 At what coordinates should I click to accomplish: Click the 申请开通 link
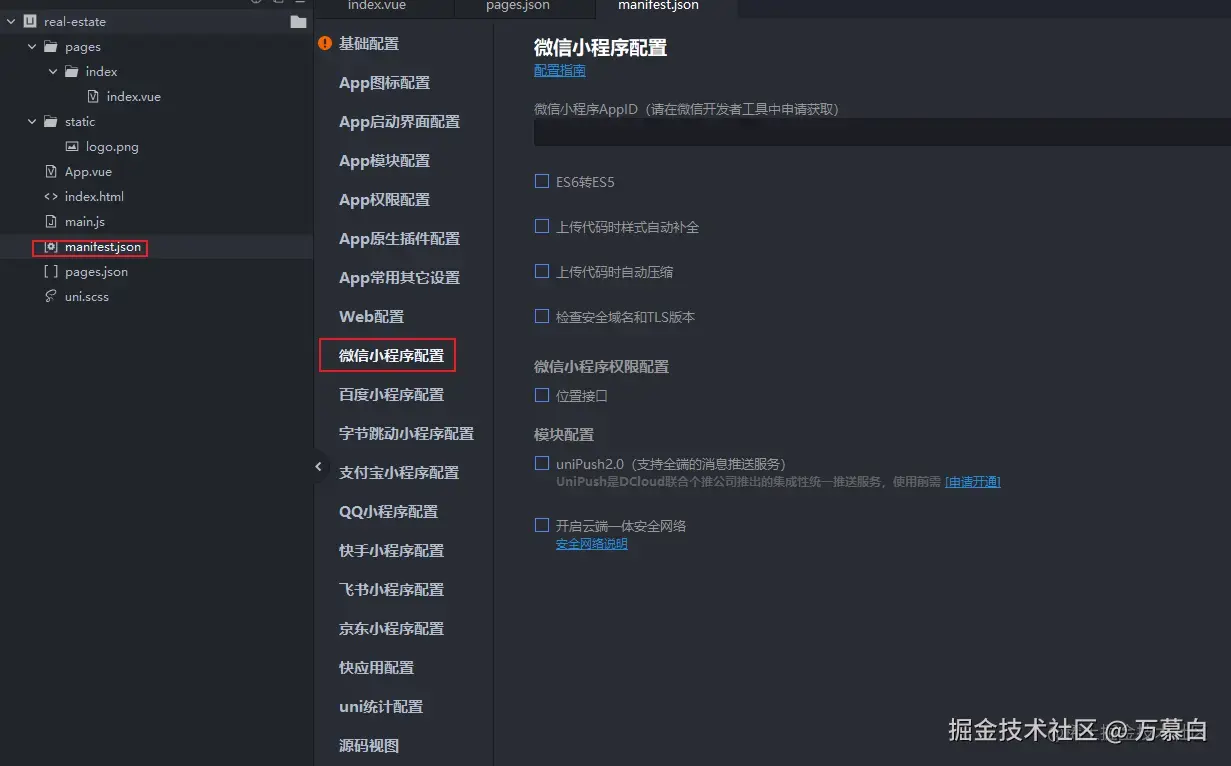coord(973,482)
